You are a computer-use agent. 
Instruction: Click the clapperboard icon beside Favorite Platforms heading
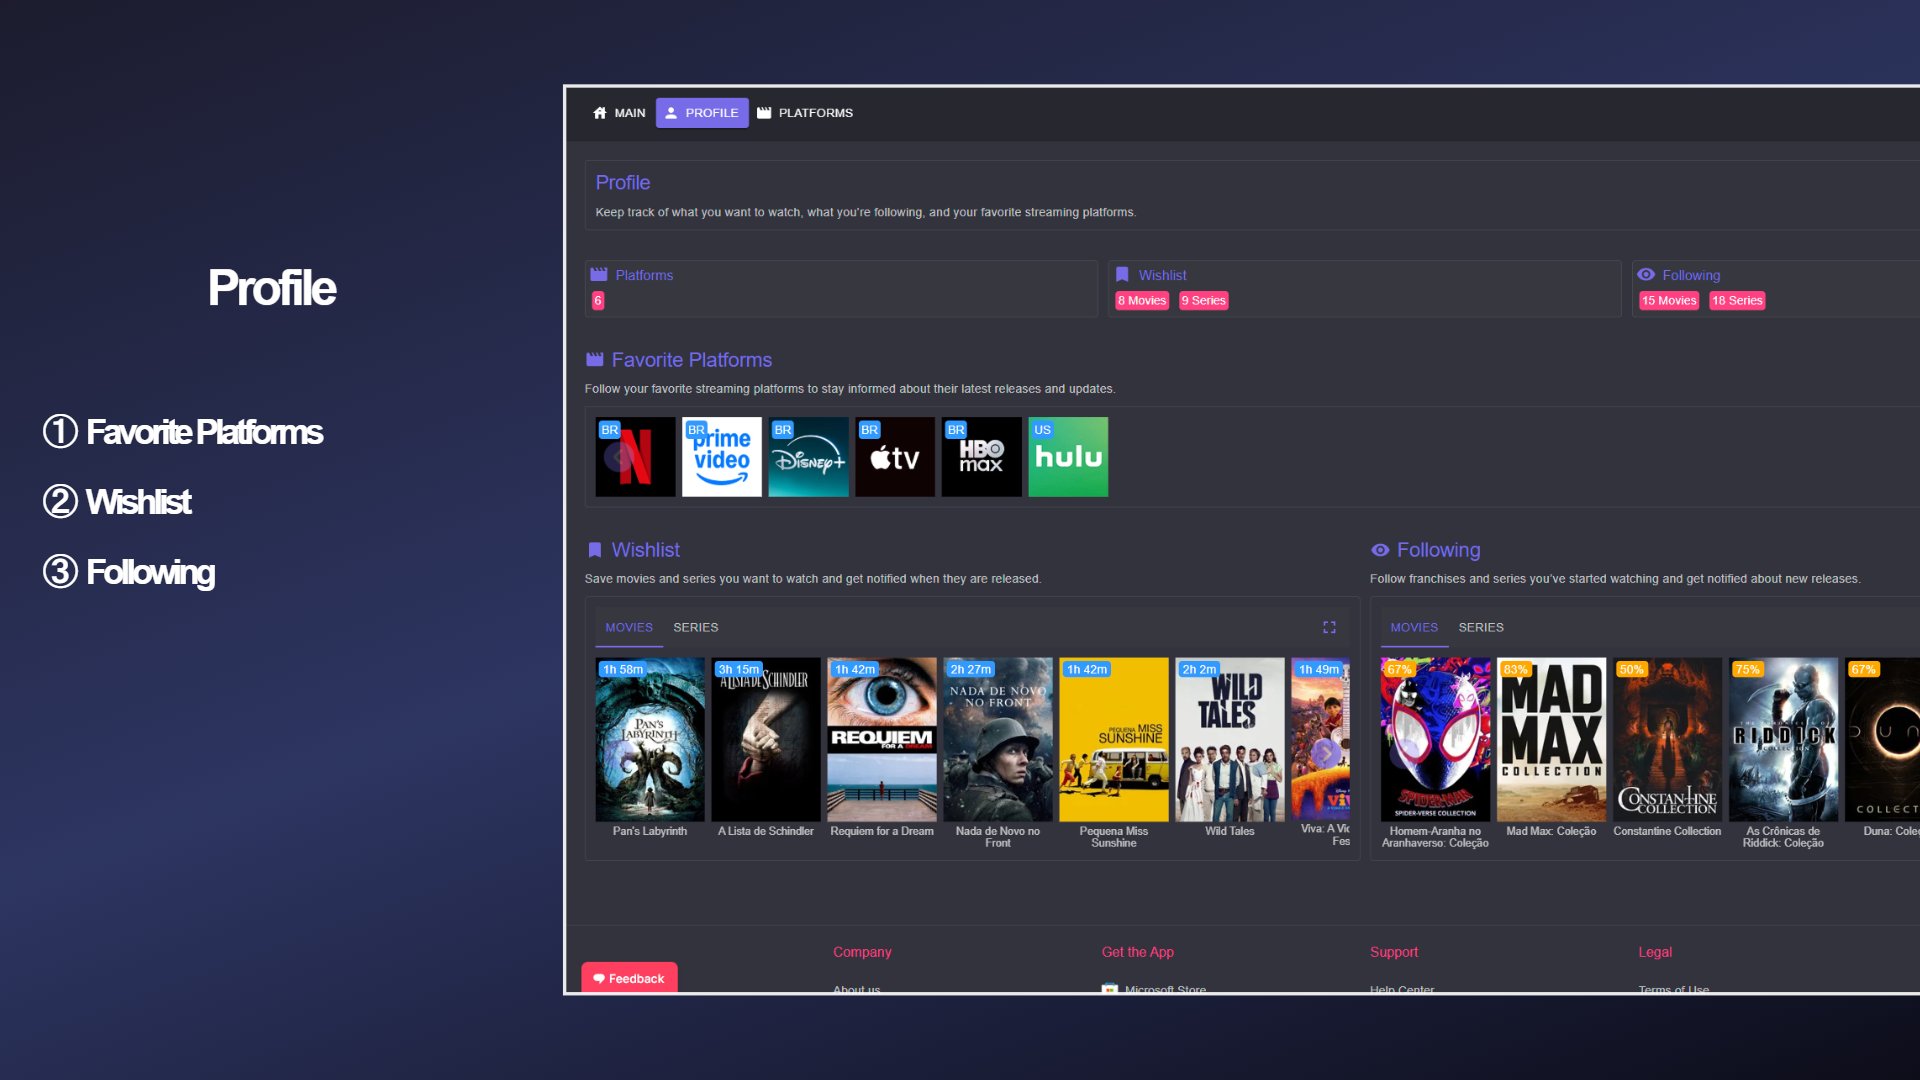click(x=595, y=360)
